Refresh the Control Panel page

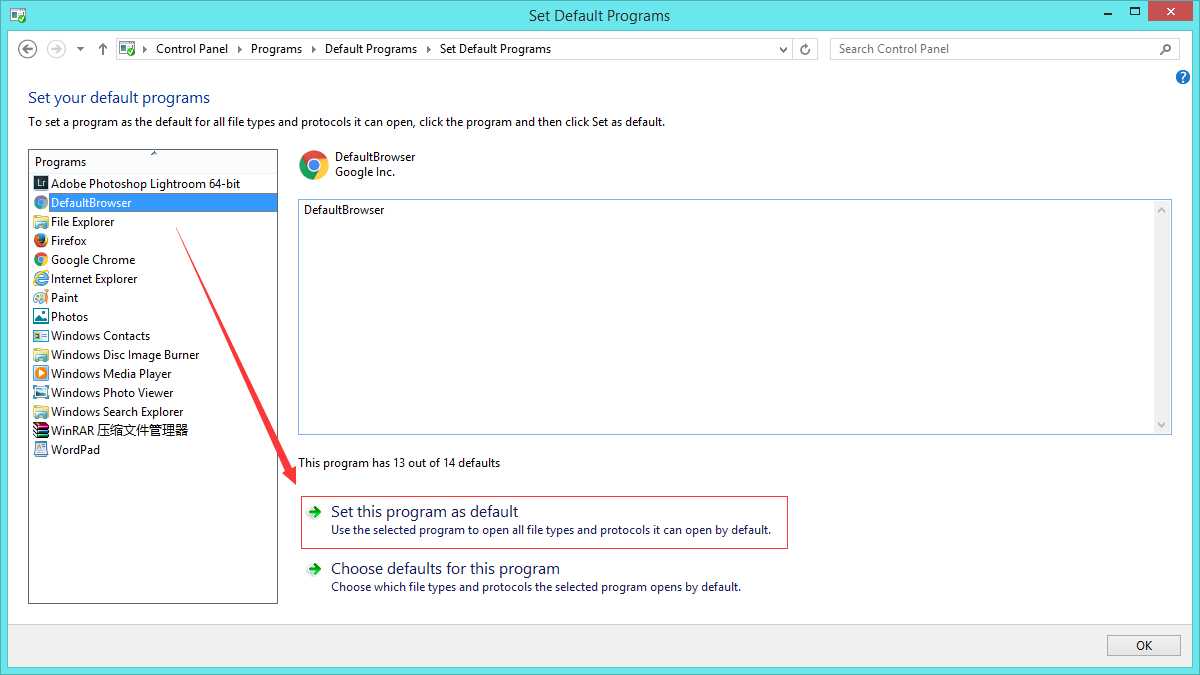tap(807, 49)
